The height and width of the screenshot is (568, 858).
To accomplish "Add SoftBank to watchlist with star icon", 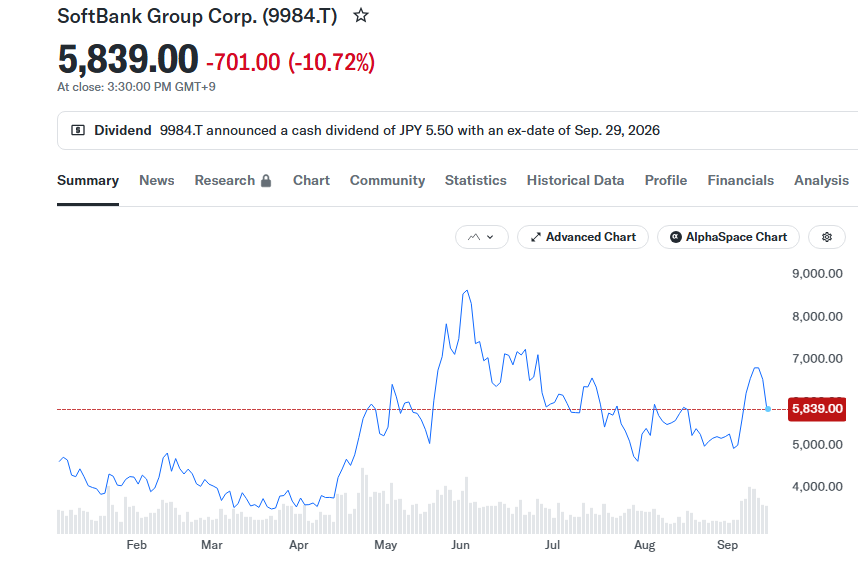I will [x=361, y=15].
